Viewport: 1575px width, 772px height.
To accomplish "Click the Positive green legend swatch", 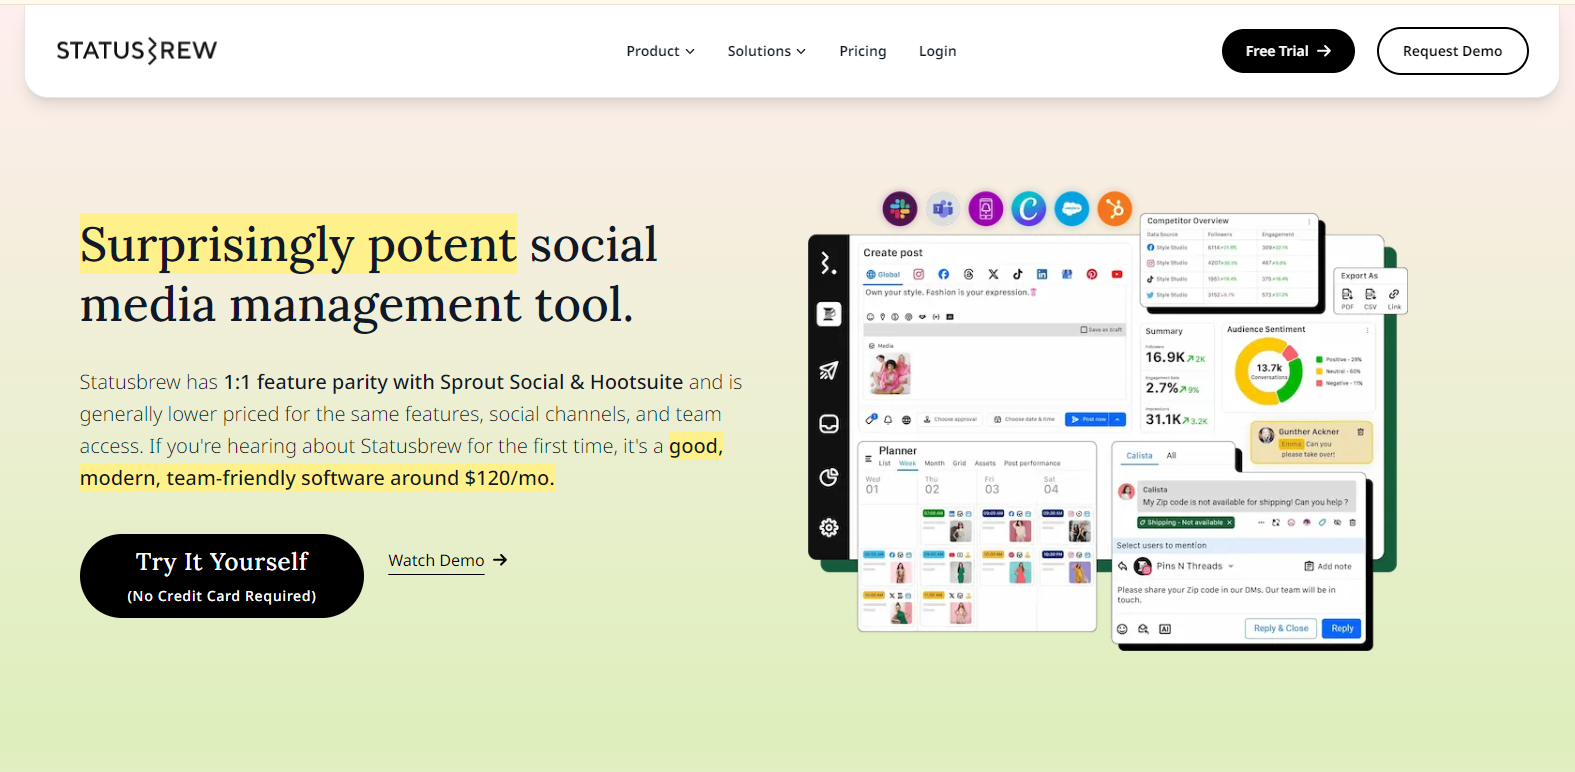I will pos(1319,359).
